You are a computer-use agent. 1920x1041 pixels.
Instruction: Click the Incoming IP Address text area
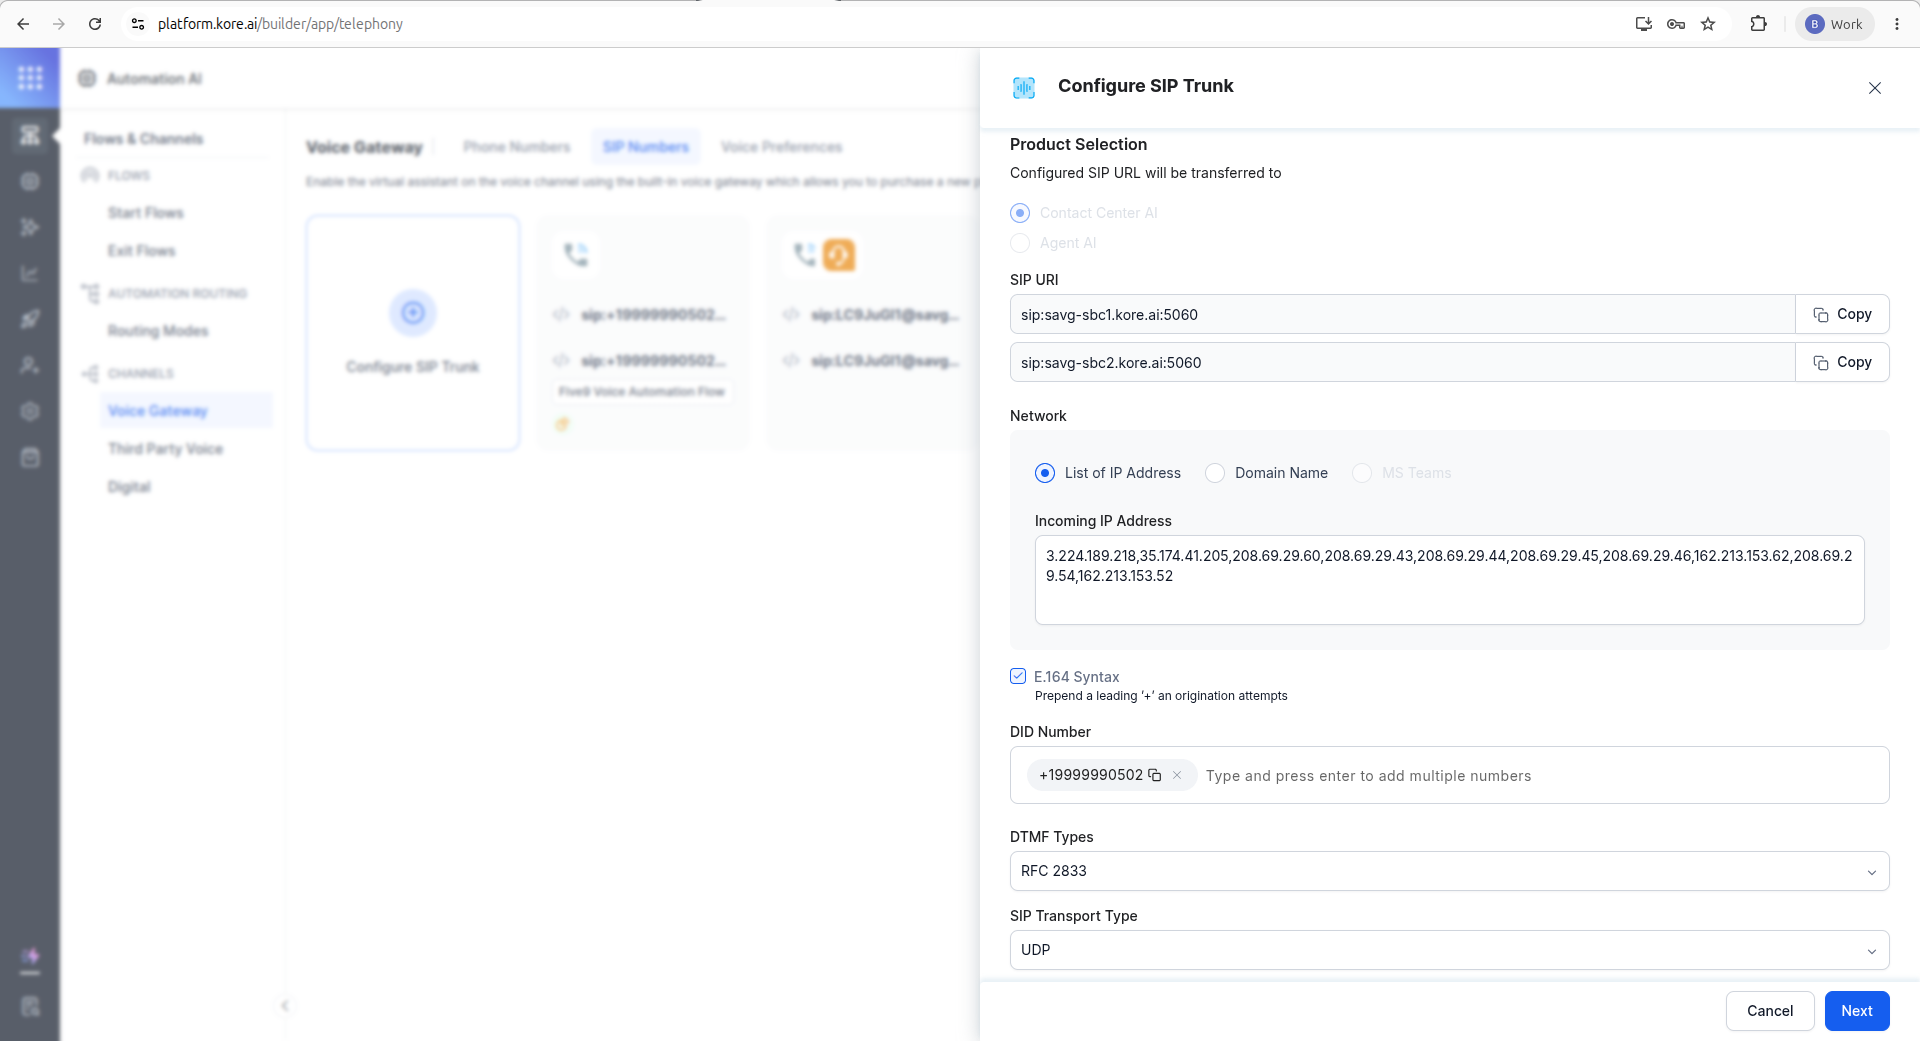(x=1449, y=580)
